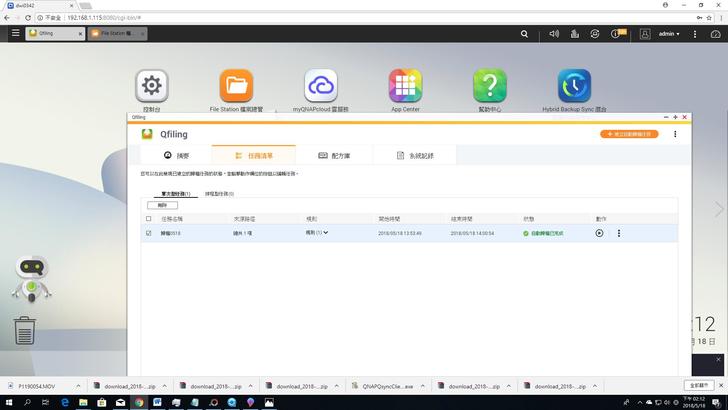Tick the checkbox for the filing task row

tap(149, 233)
